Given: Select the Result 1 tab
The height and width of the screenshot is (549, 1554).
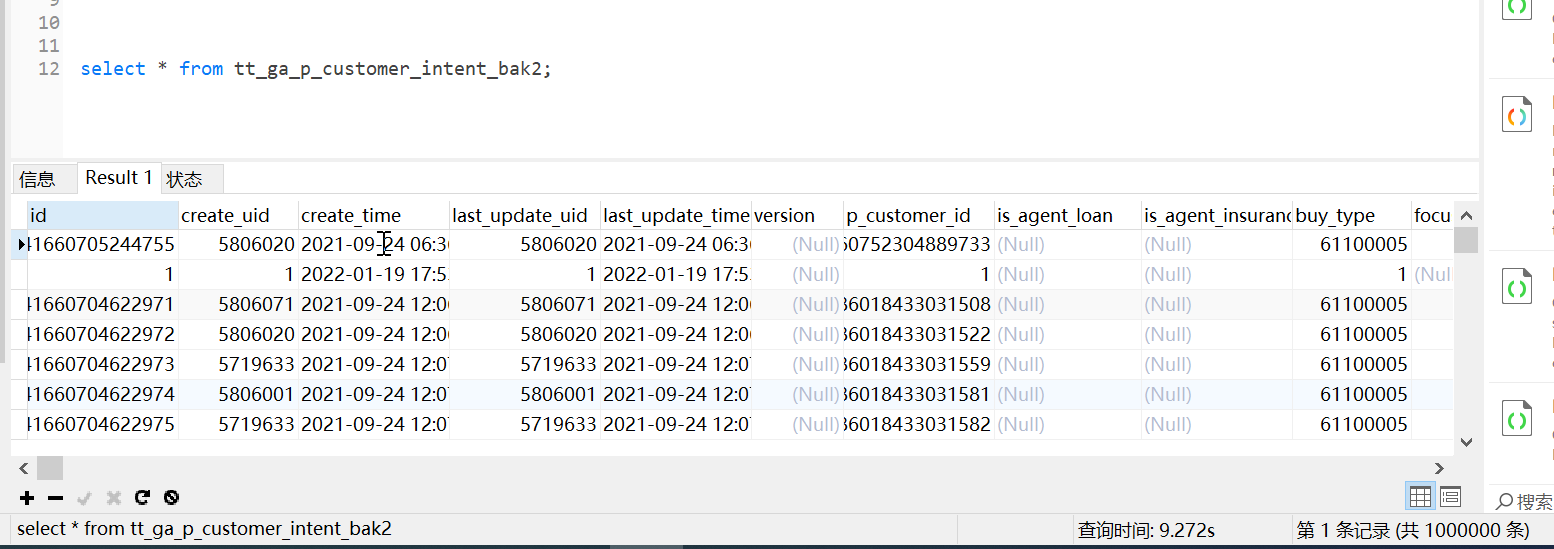Looking at the screenshot, I should (x=119, y=178).
